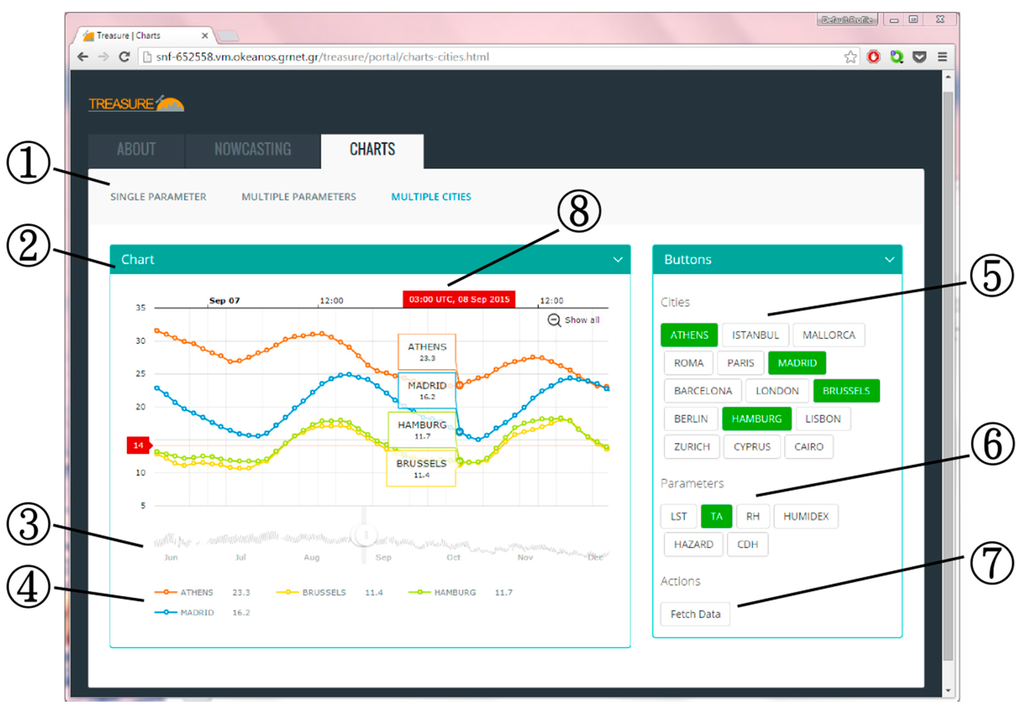Enable the CYPRUS city toggle
This screenshot has width=1024, height=710.
click(x=752, y=447)
